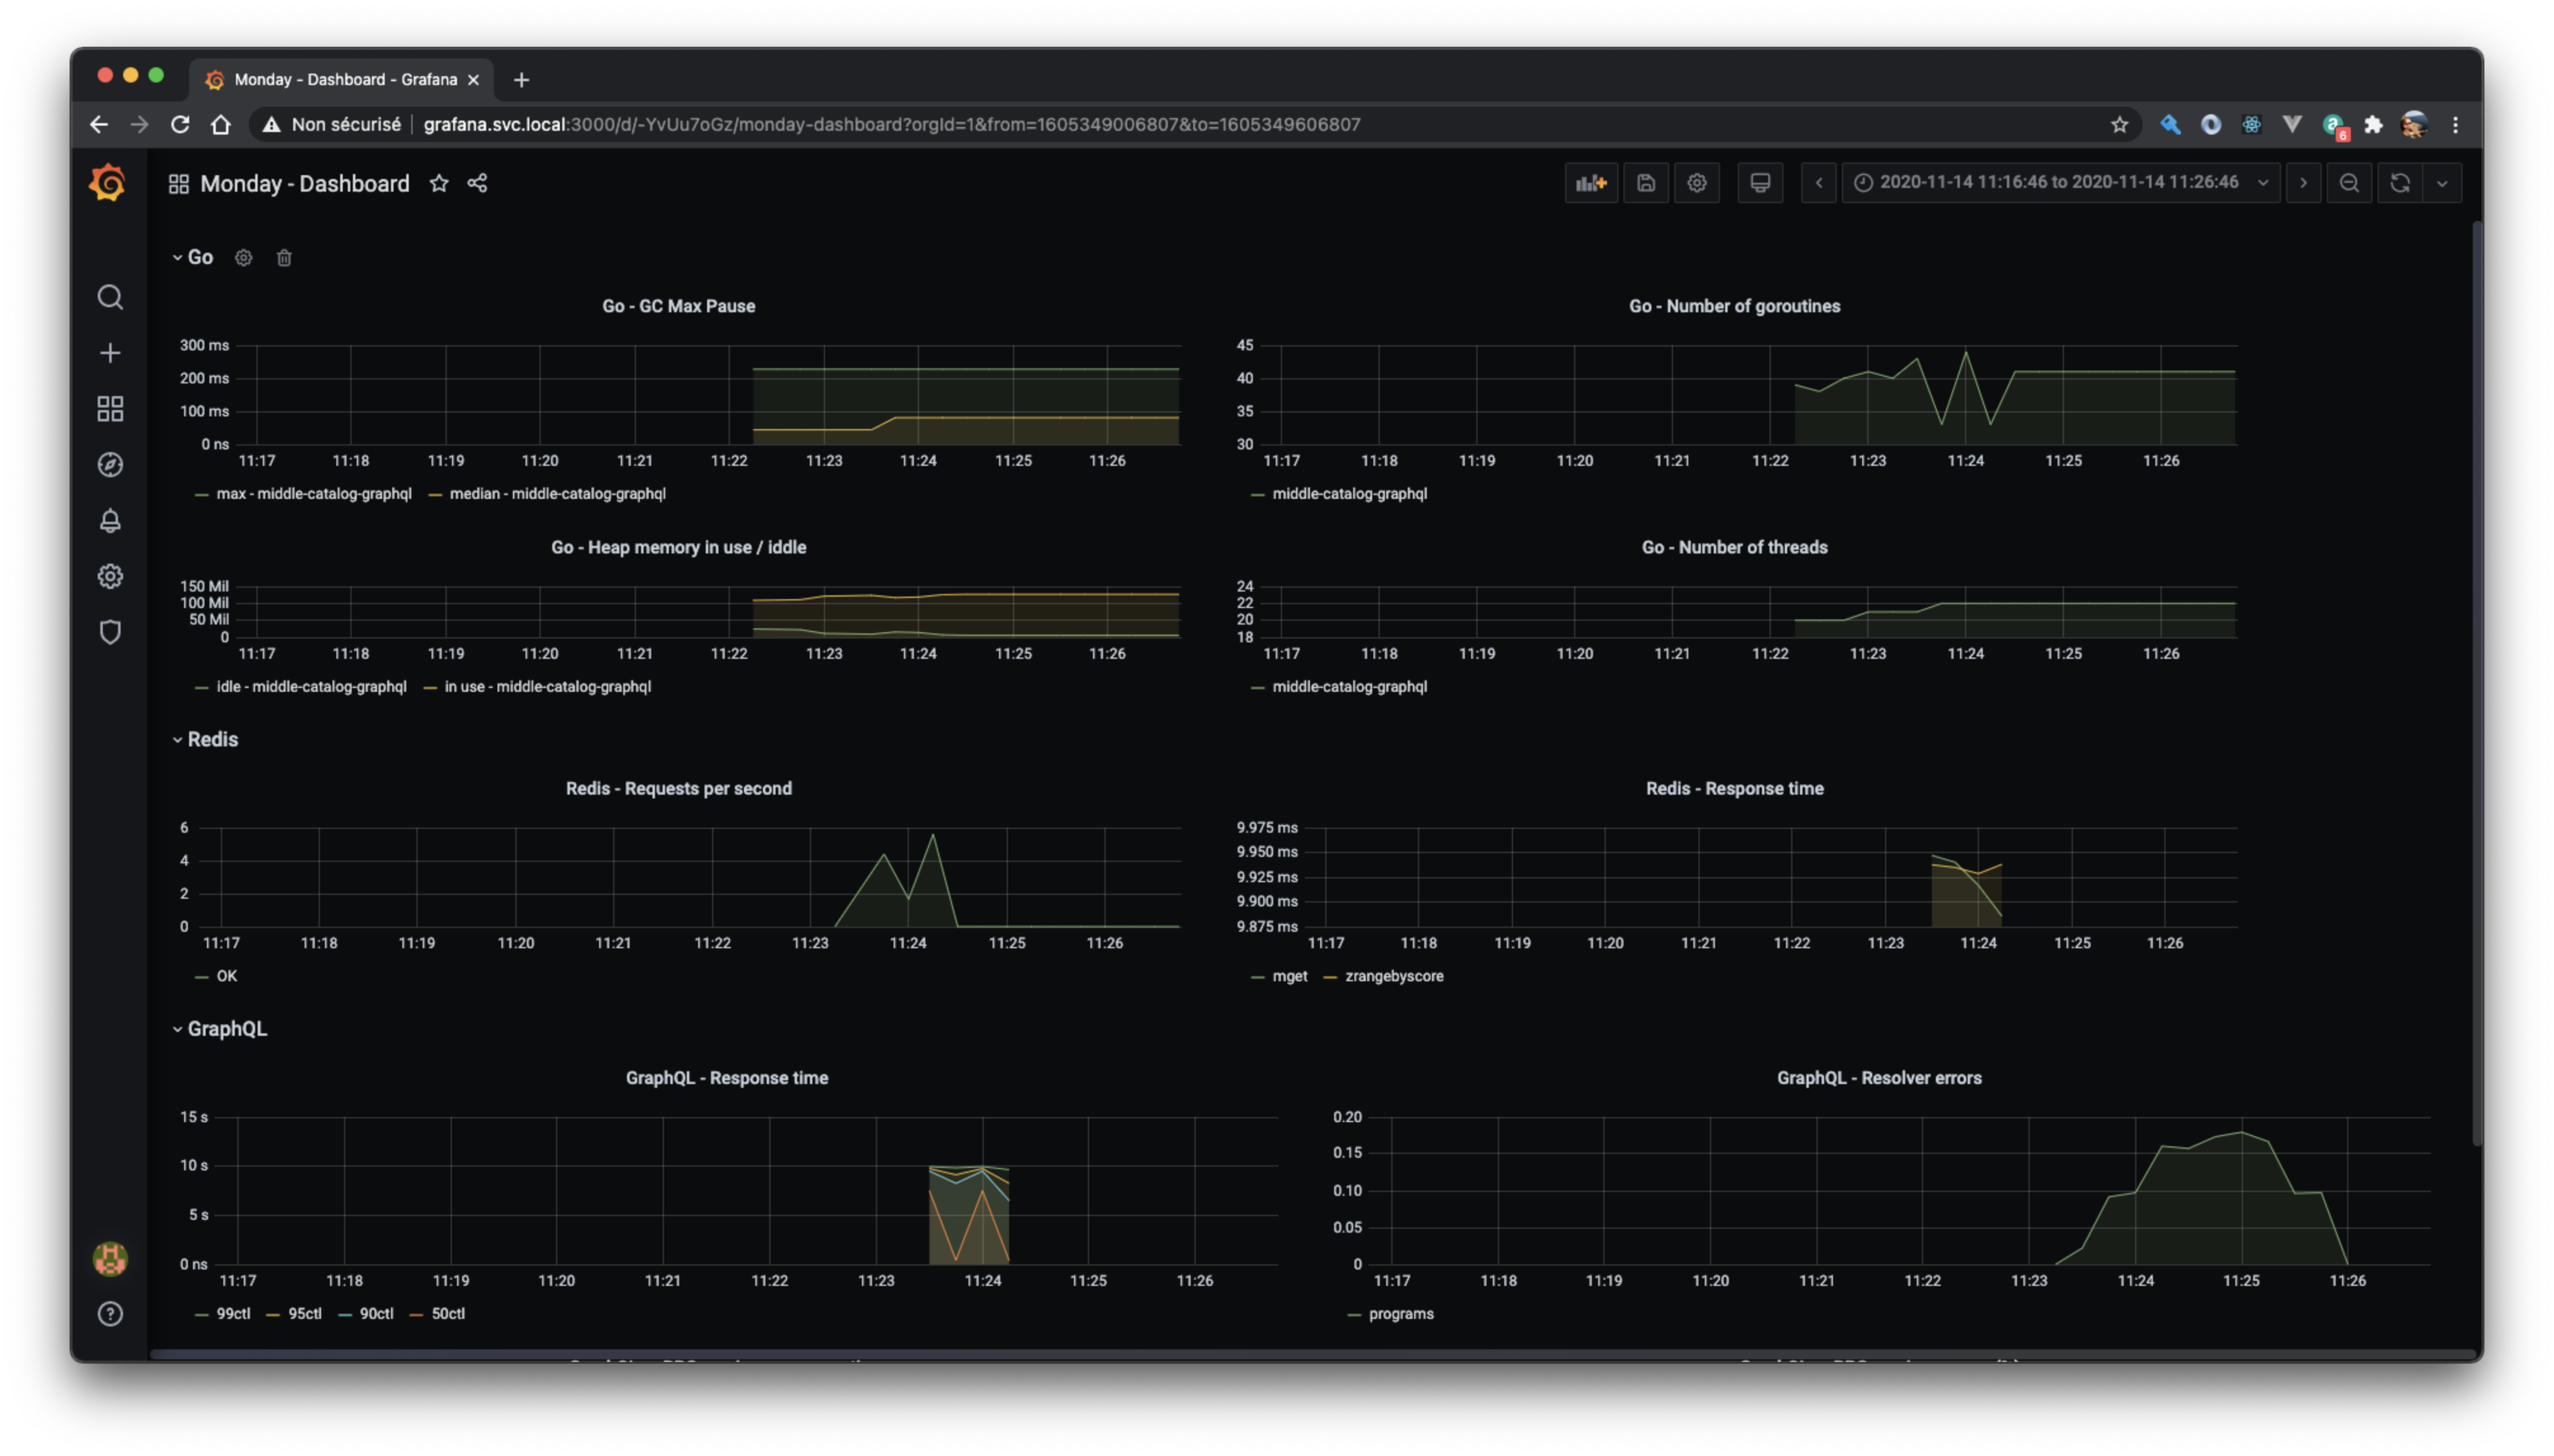The height and width of the screenshot is (1456, 2554).
Task: Open the Chrome profile avatar
Action: 2414,125
